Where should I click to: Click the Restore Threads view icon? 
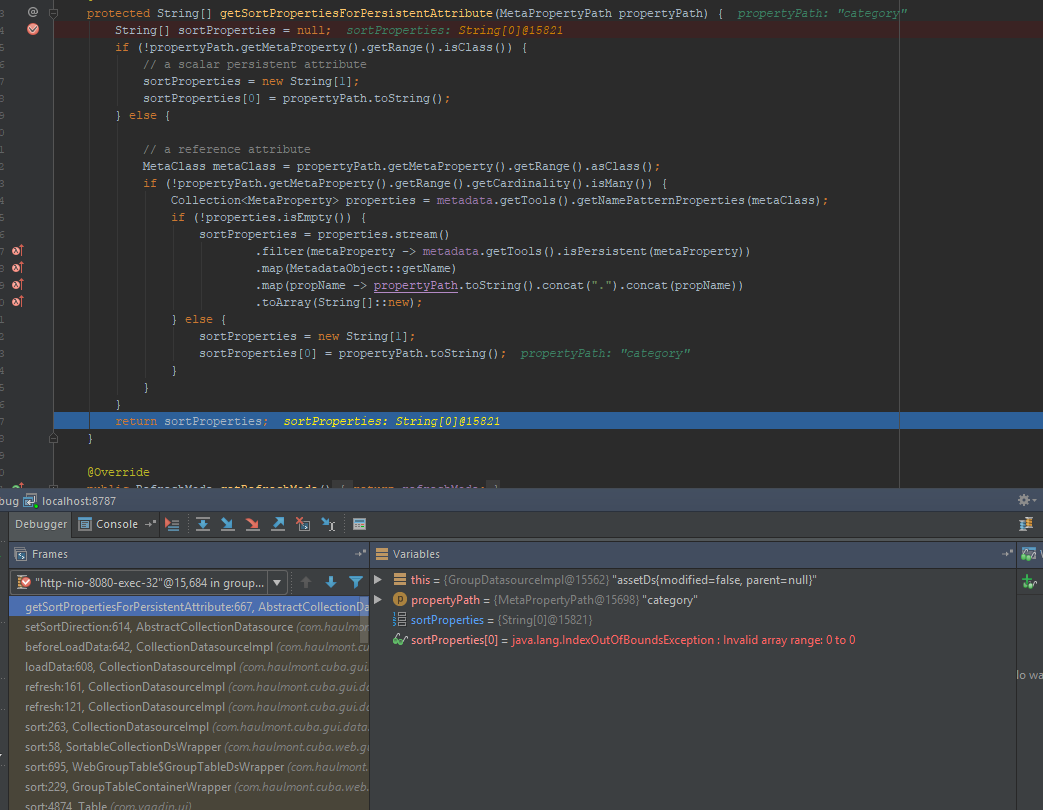[x=1026, y=525]
